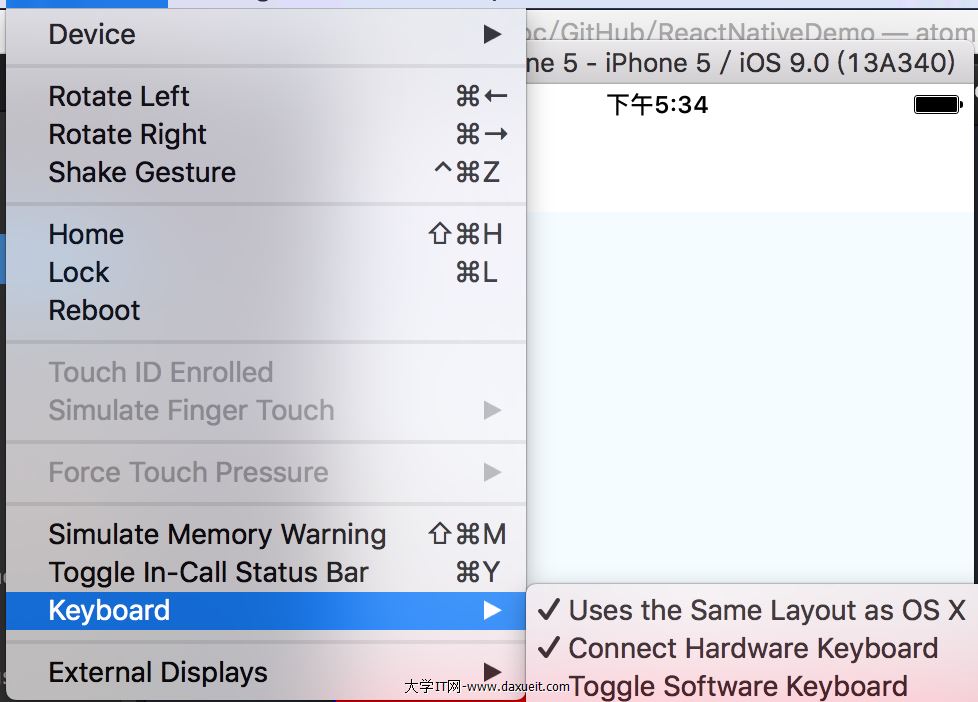Screen dimensions: 978x702
Task: Trigger the Shake Gesture command
Action: pyautogui.click(x=142, y=172)
